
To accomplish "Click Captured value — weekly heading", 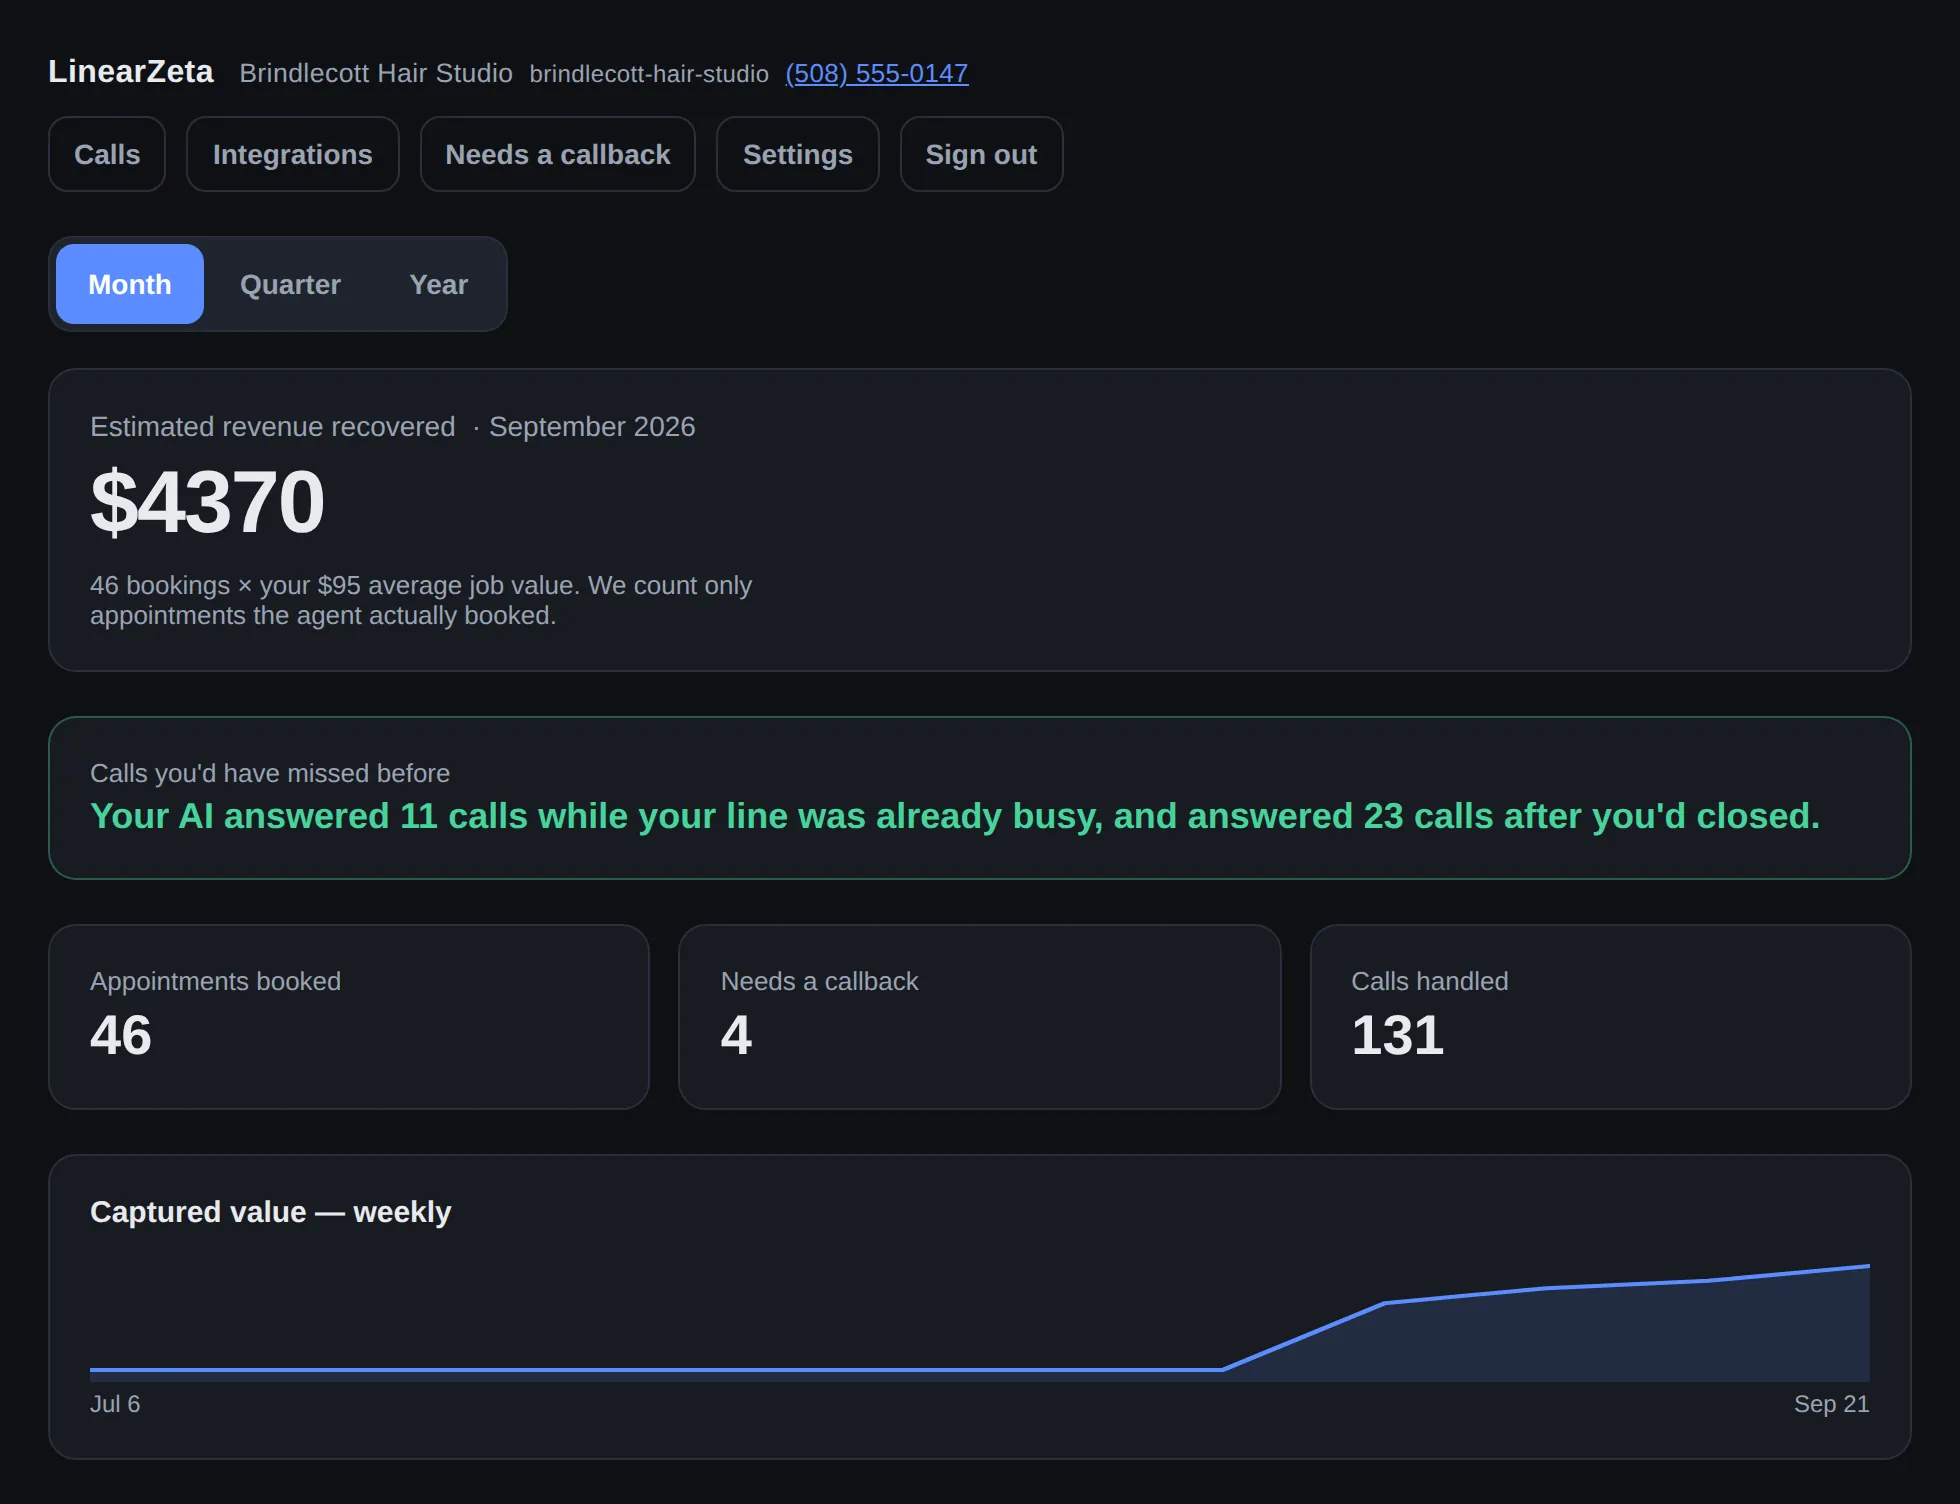I will click(271, 1212).
